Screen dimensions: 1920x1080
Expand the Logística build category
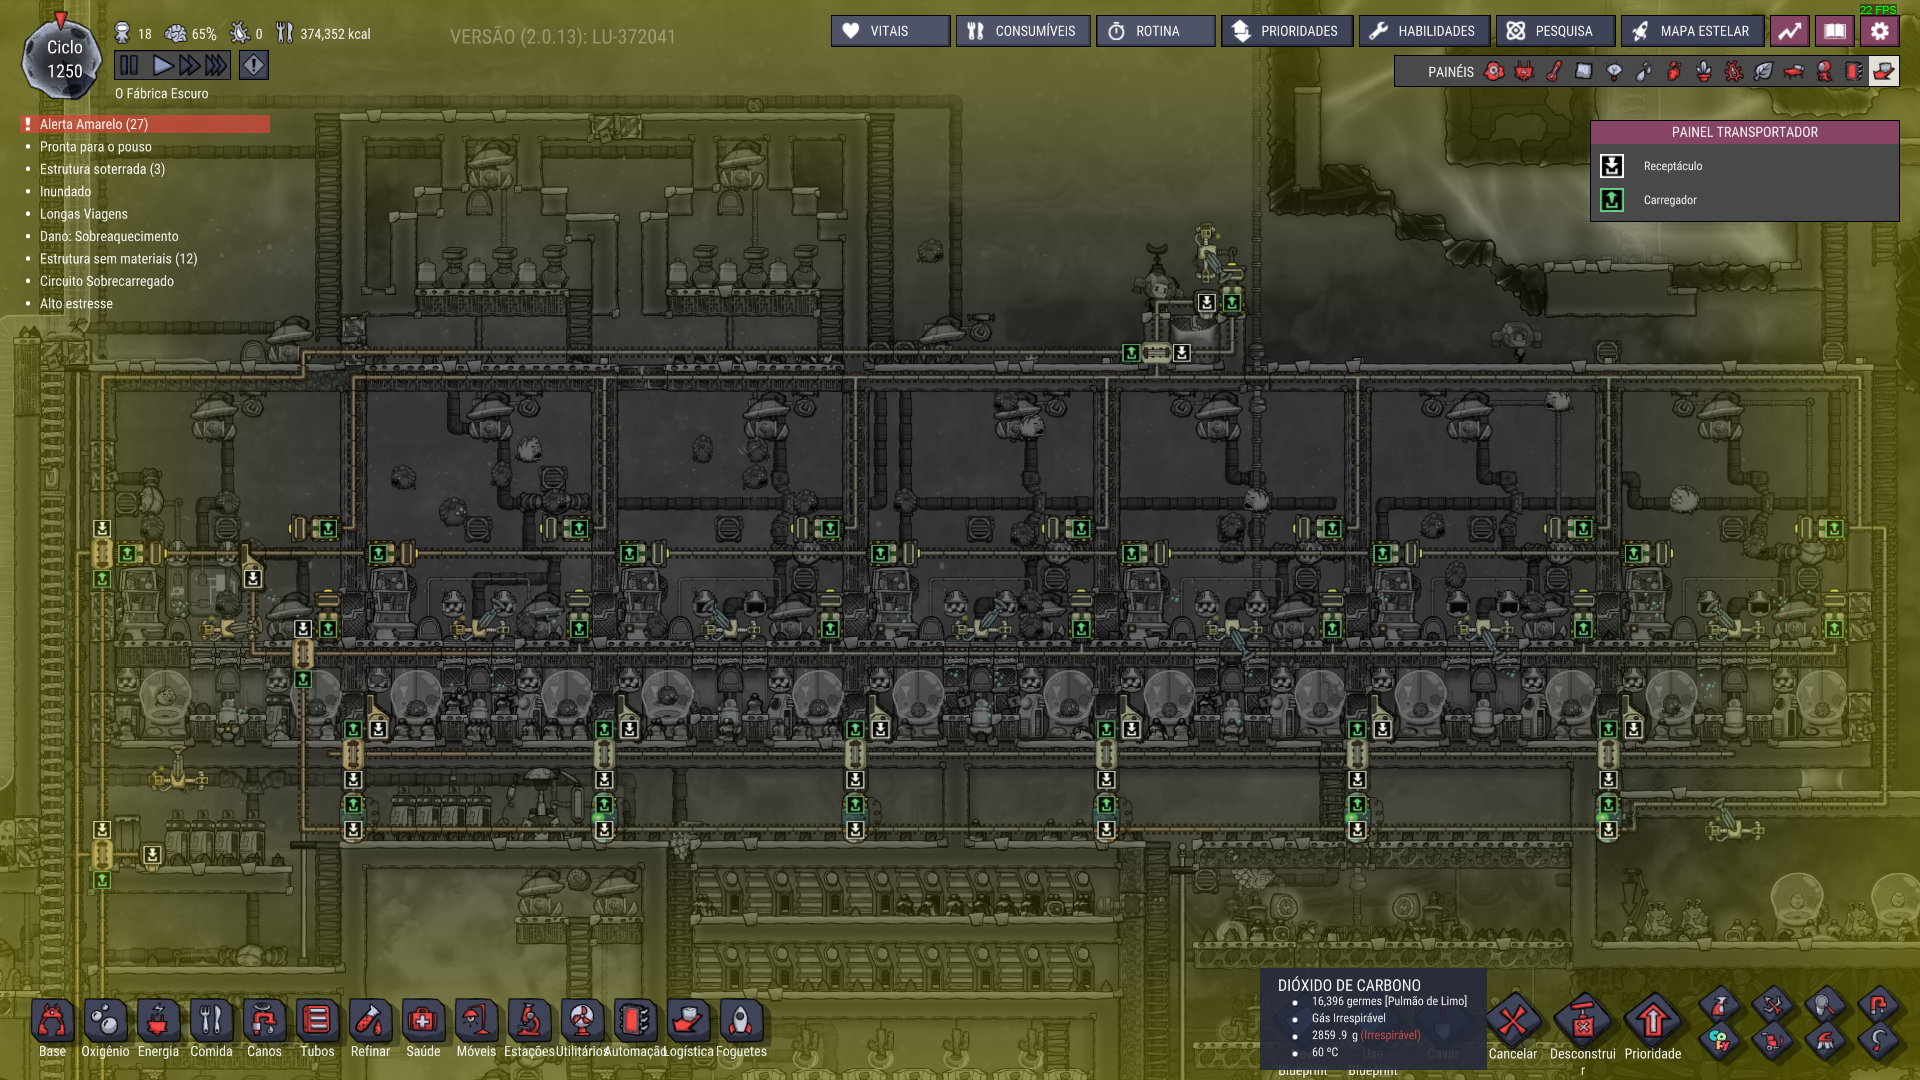[x=688, y=1022]
